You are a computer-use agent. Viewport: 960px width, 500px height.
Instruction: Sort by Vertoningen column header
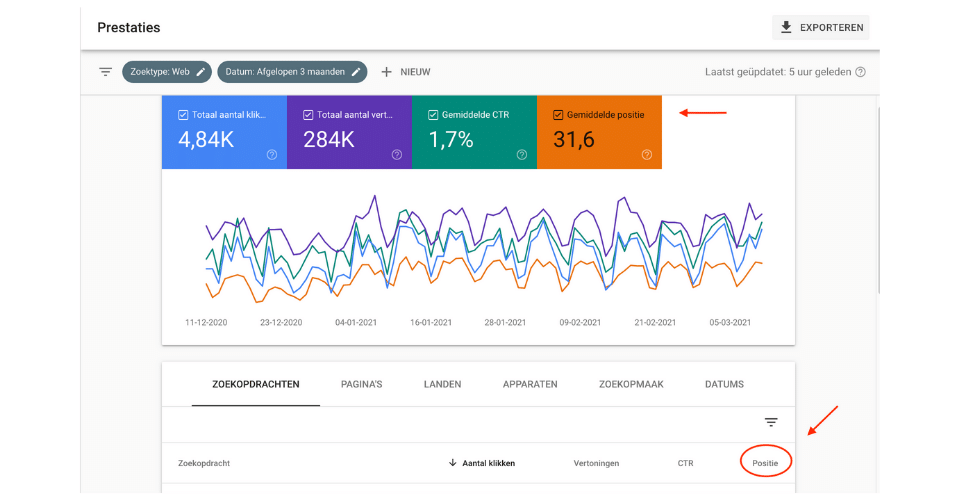tap(596, 463)
